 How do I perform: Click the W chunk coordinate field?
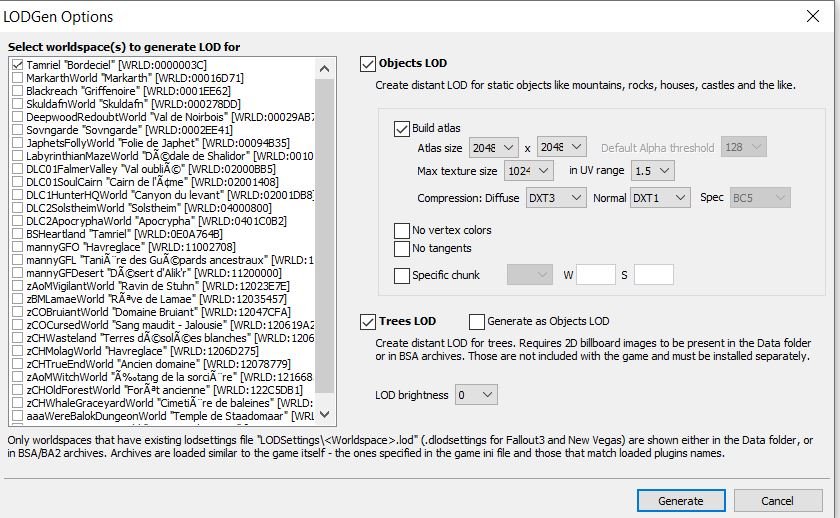[x=596, y=275]
